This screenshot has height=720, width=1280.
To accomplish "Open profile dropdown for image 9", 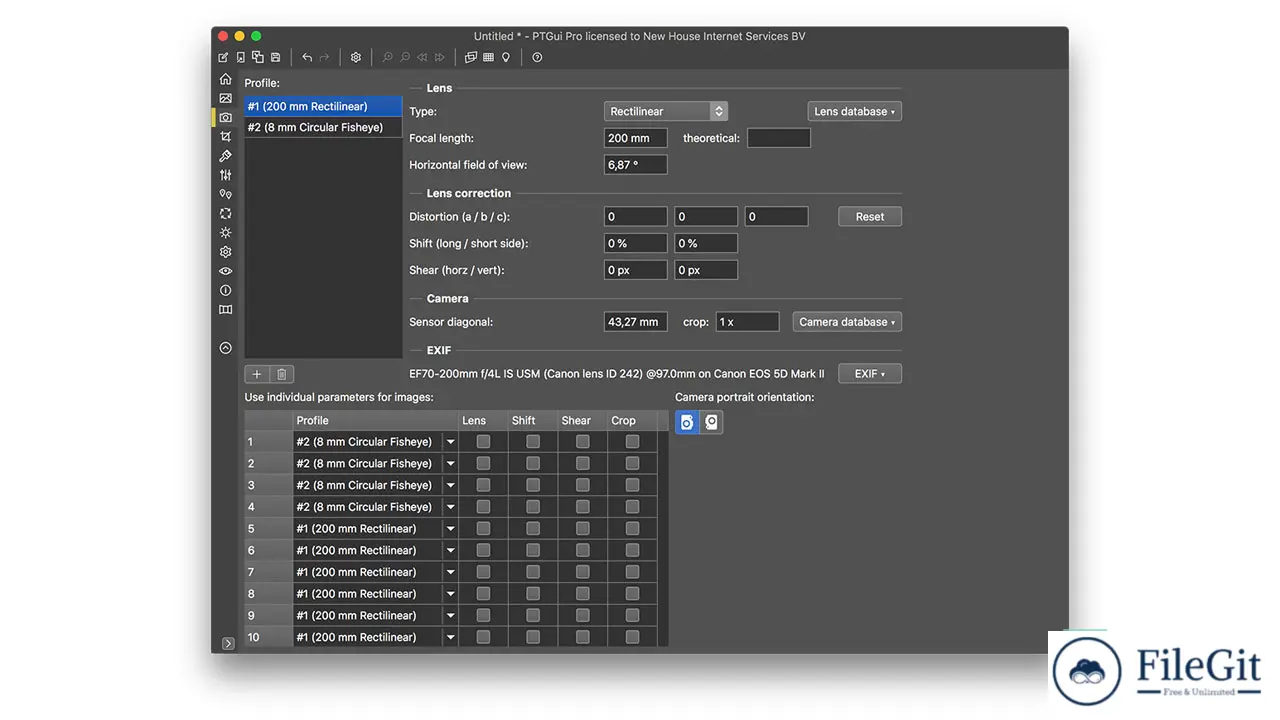I will pos(450,615).
